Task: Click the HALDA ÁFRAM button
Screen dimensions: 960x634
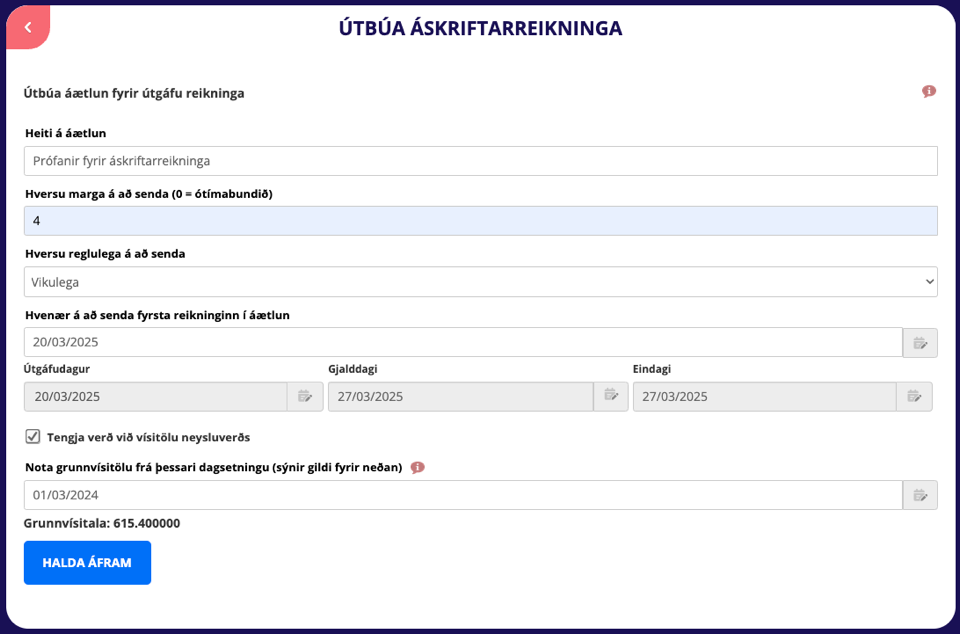Action: pos(88,563)
